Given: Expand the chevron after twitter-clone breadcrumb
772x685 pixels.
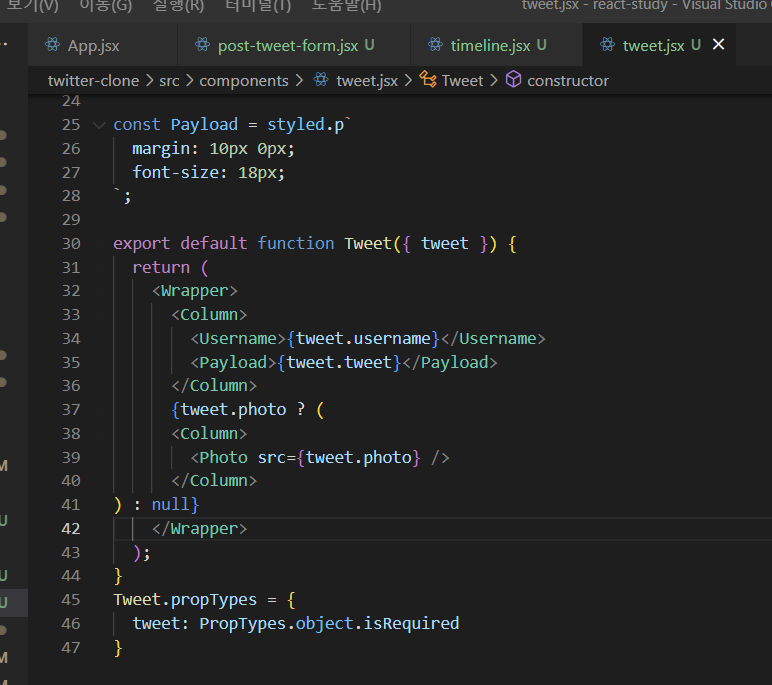Looking at the screenshot, I should (x=149, y=81).
